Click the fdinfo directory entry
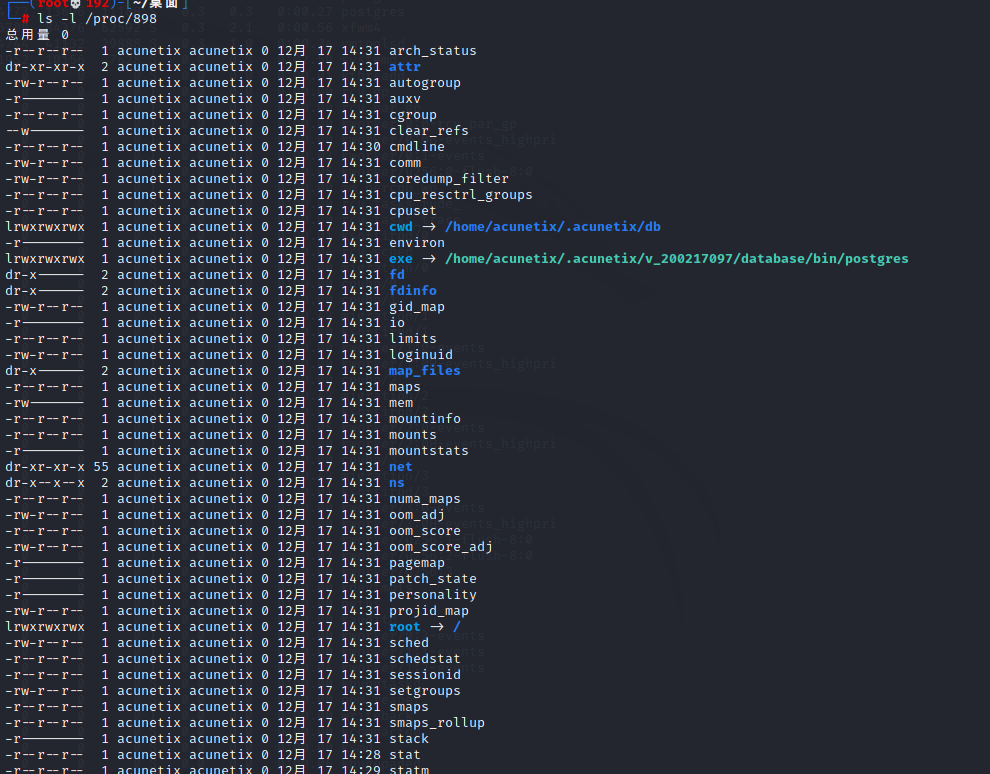The height and width of the screenshot is (774, 990). pyautogui.click(x=412, y=290)
